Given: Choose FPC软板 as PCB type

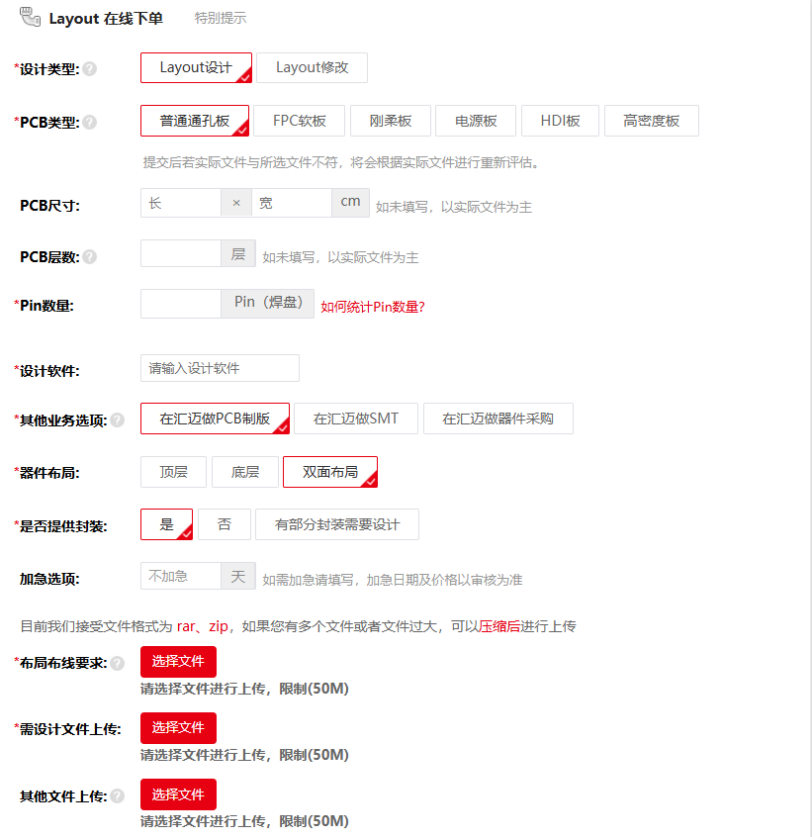Looking at the screenshot, I should [299, 121].
